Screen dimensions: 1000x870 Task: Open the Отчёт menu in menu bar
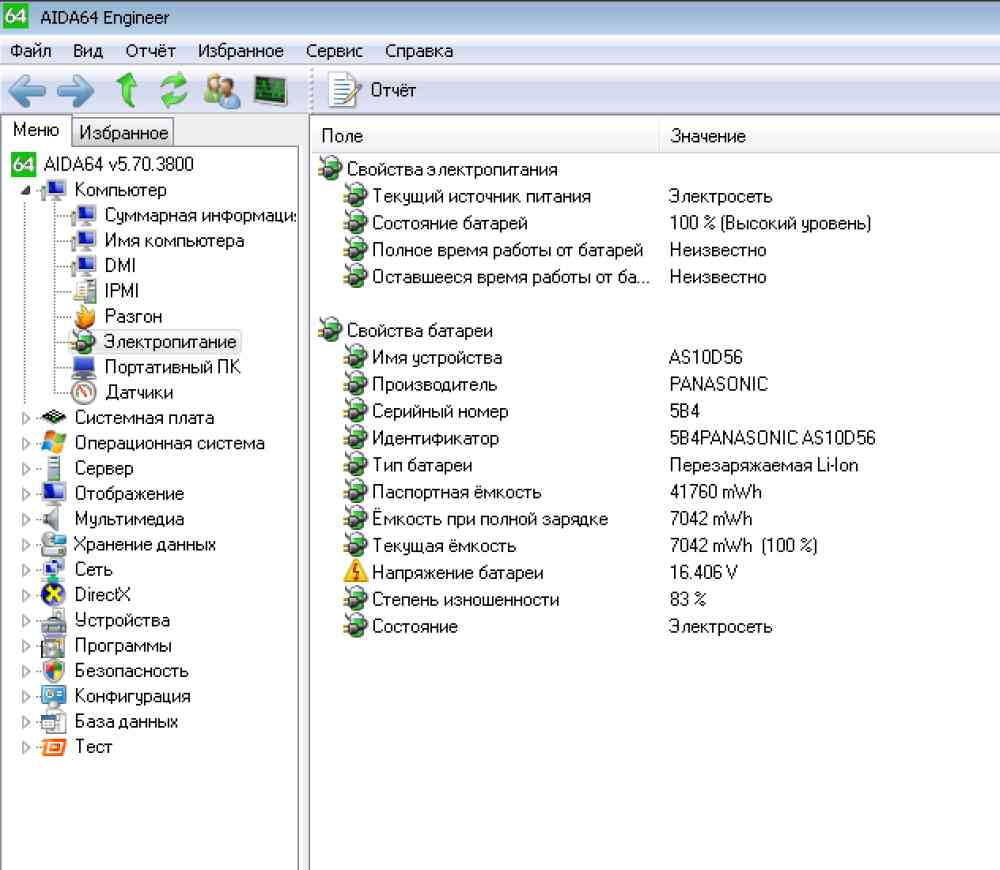(x=151, y=51)
